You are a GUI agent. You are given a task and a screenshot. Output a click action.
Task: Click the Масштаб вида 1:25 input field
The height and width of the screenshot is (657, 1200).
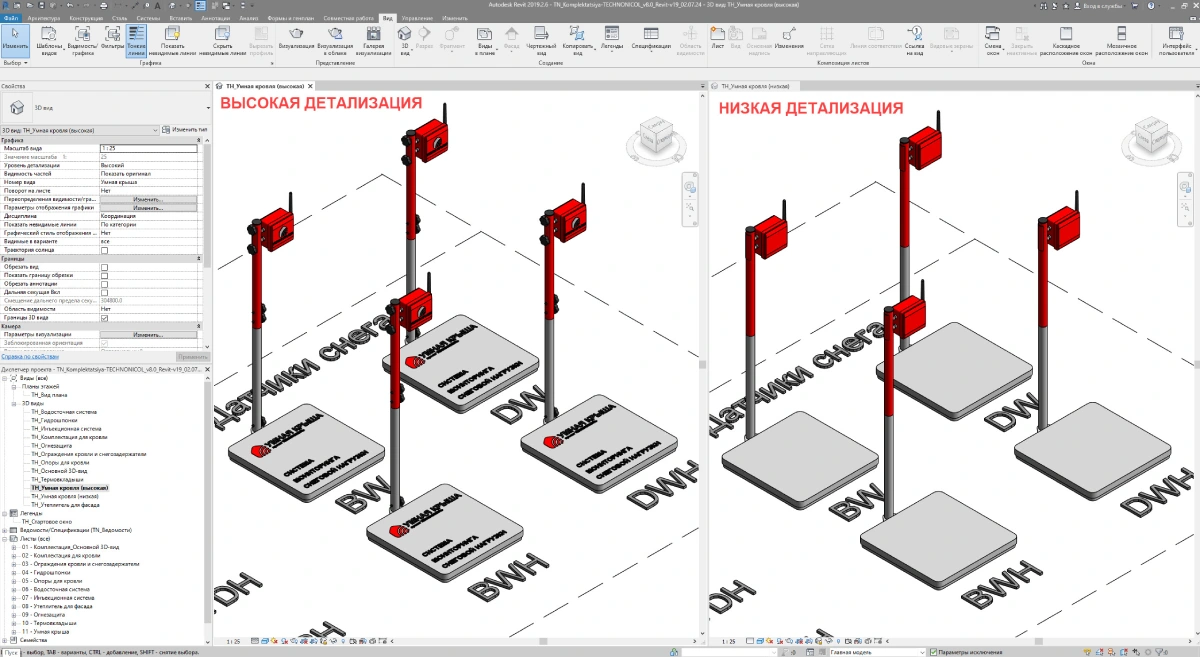148,148
